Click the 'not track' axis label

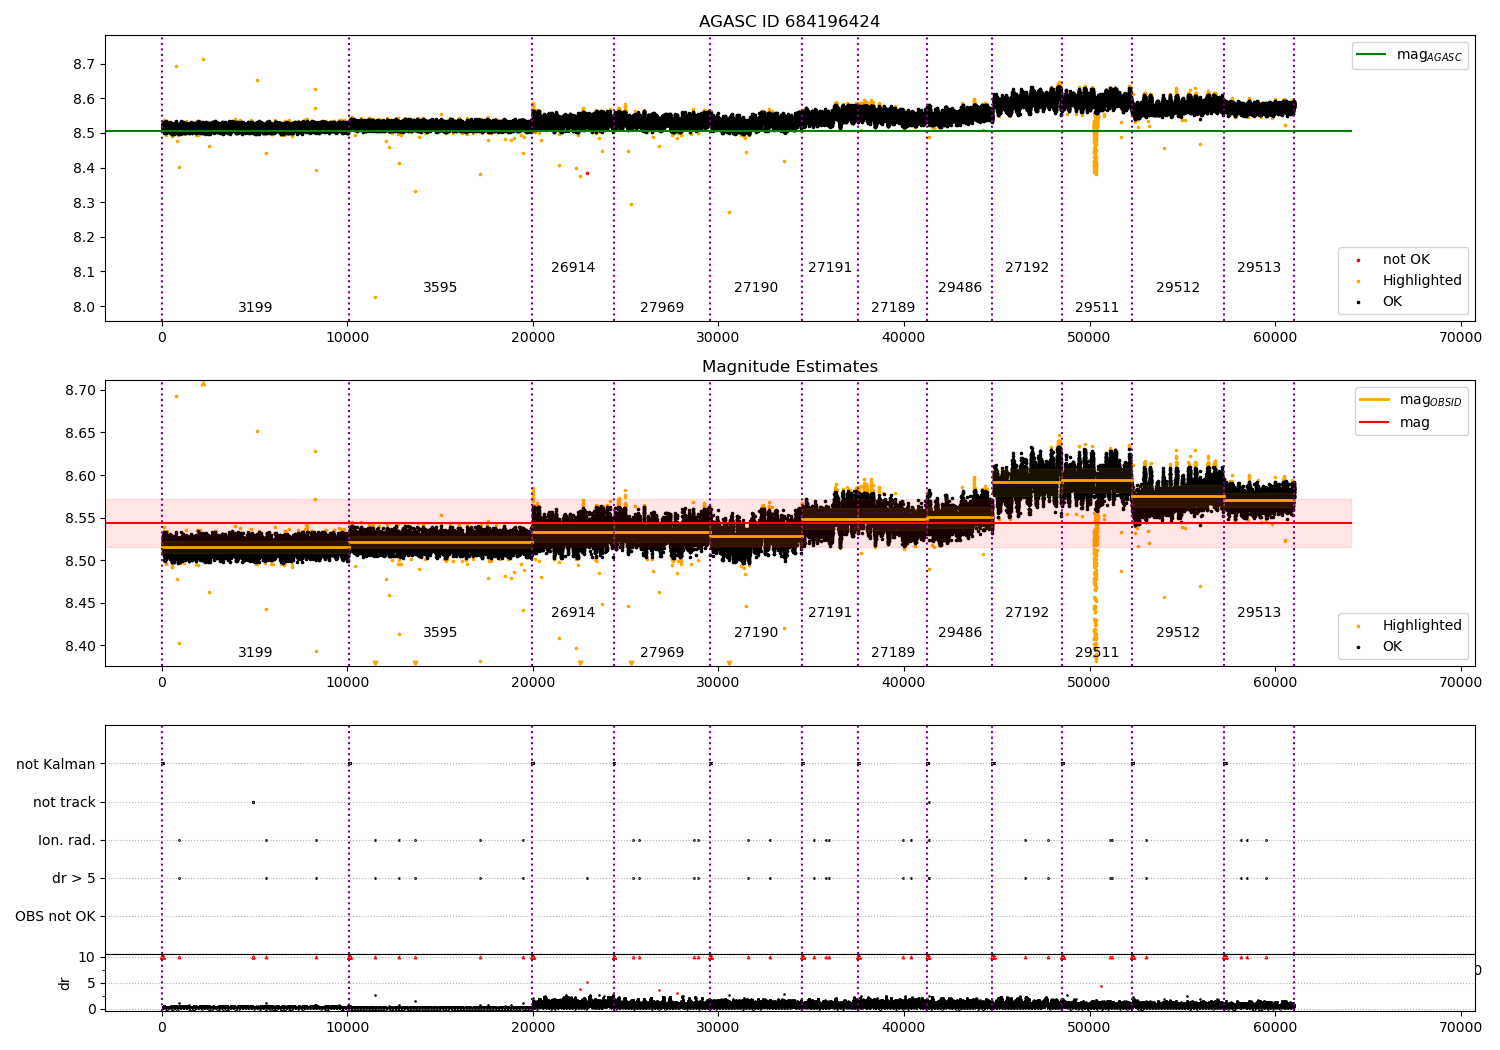point(64,802)
